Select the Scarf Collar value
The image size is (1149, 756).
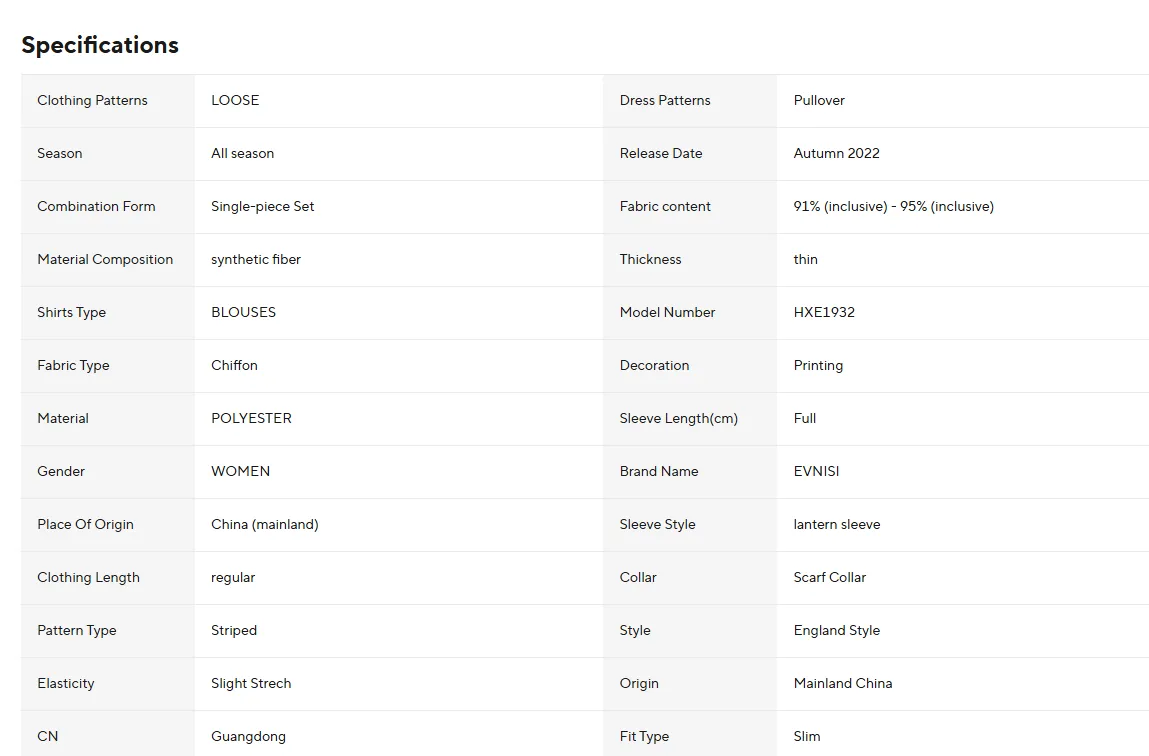point(830,577)
